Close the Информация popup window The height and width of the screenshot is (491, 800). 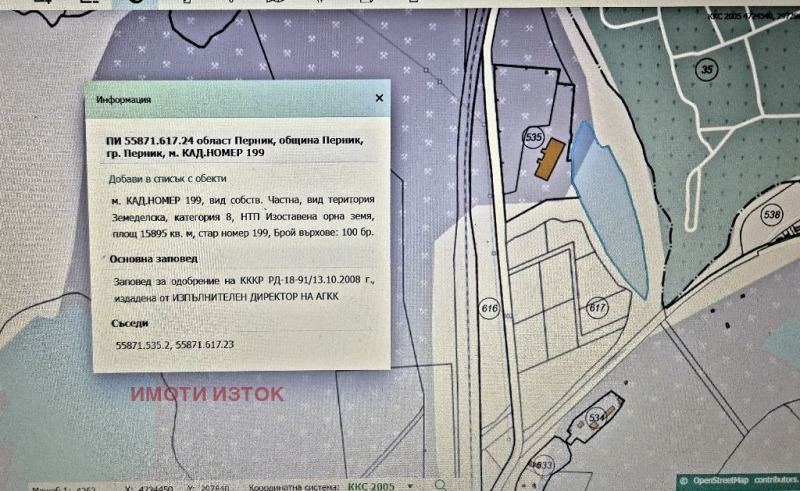379,99
